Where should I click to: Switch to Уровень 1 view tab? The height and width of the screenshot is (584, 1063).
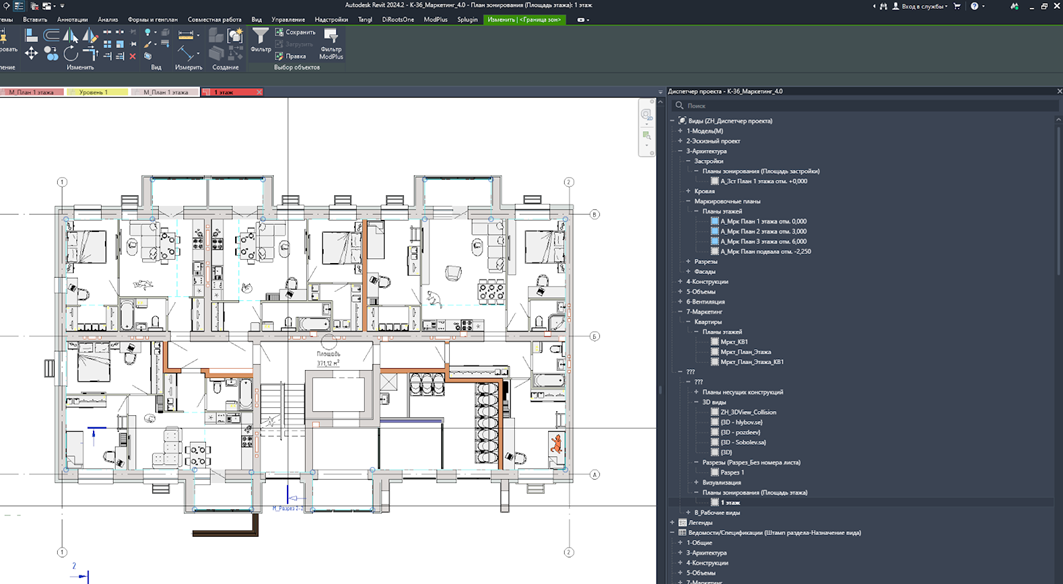pyautogui.click(x=95, y=92)
